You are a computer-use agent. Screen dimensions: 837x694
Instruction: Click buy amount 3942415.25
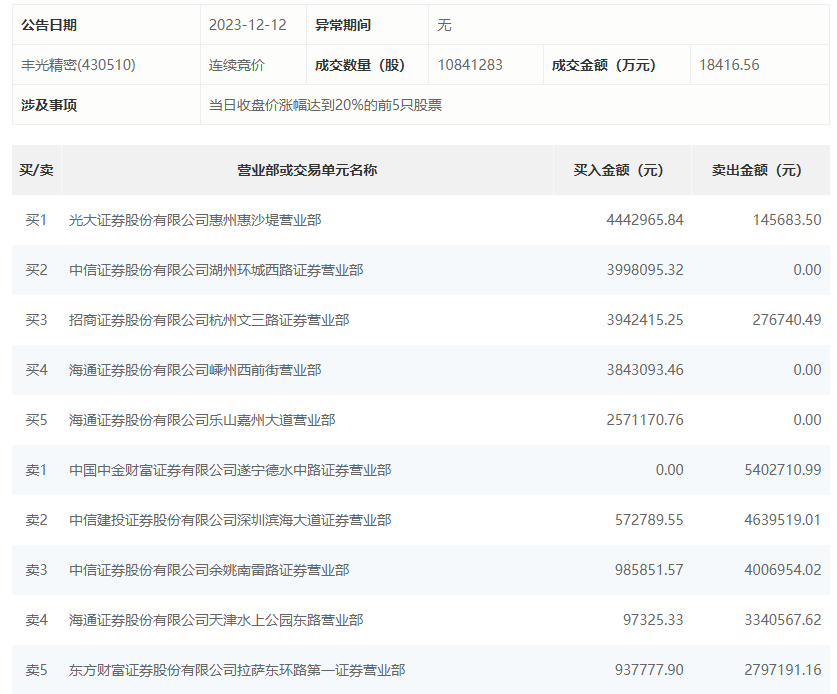click(645, 320)
